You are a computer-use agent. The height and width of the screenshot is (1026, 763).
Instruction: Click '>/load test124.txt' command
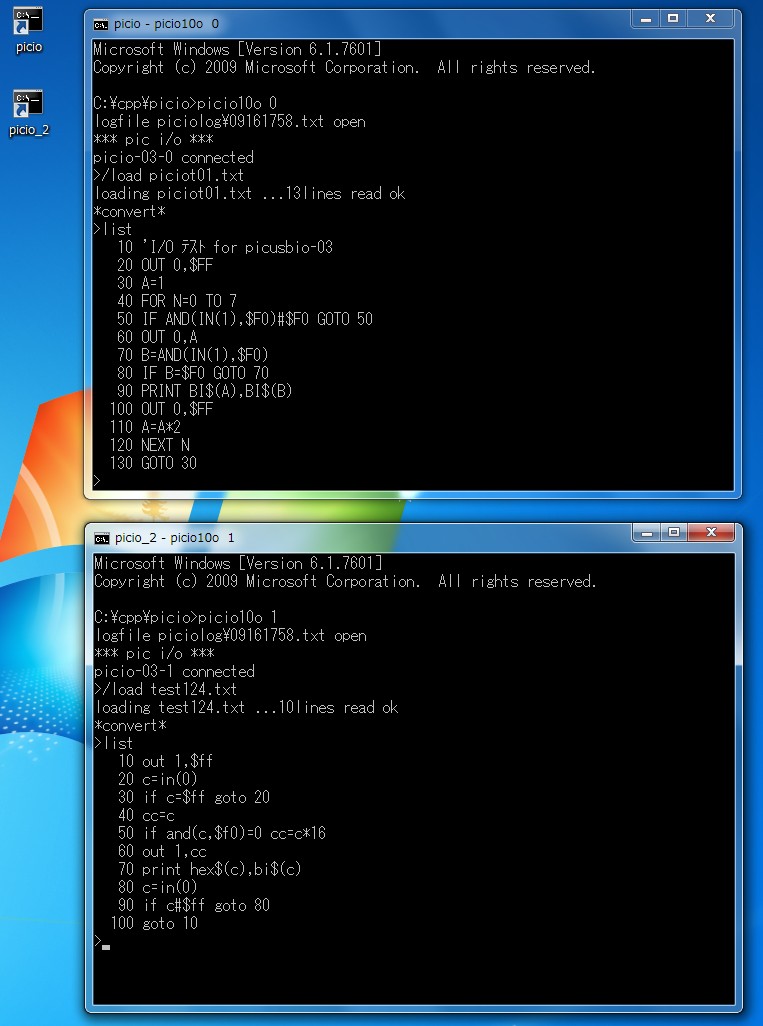coord(166,690)
